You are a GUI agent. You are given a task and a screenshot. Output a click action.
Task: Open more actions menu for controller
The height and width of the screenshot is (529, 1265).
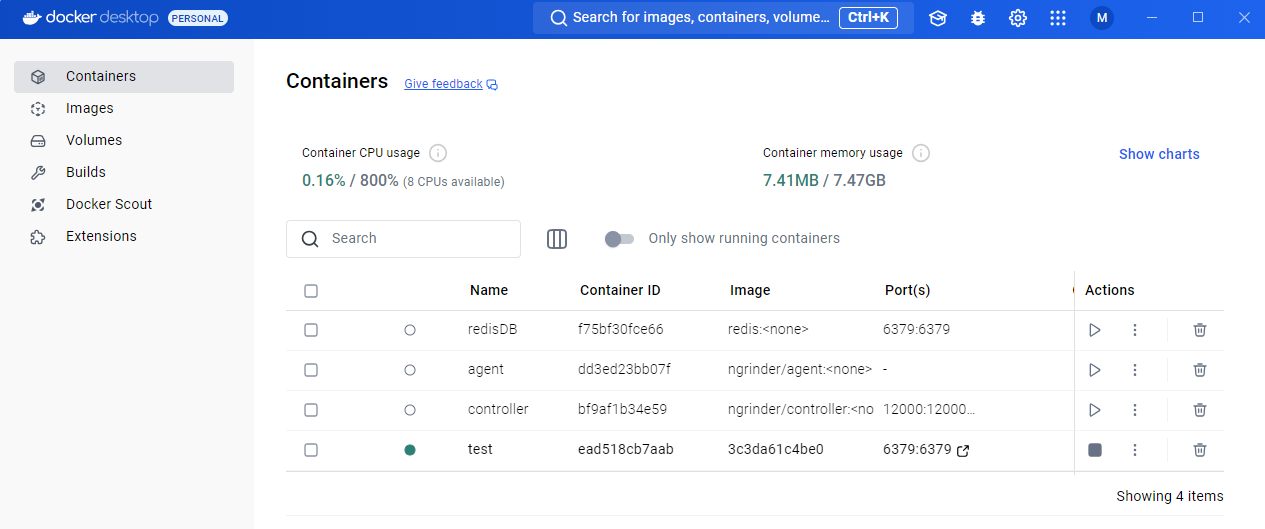click(x=1135, y=410)
